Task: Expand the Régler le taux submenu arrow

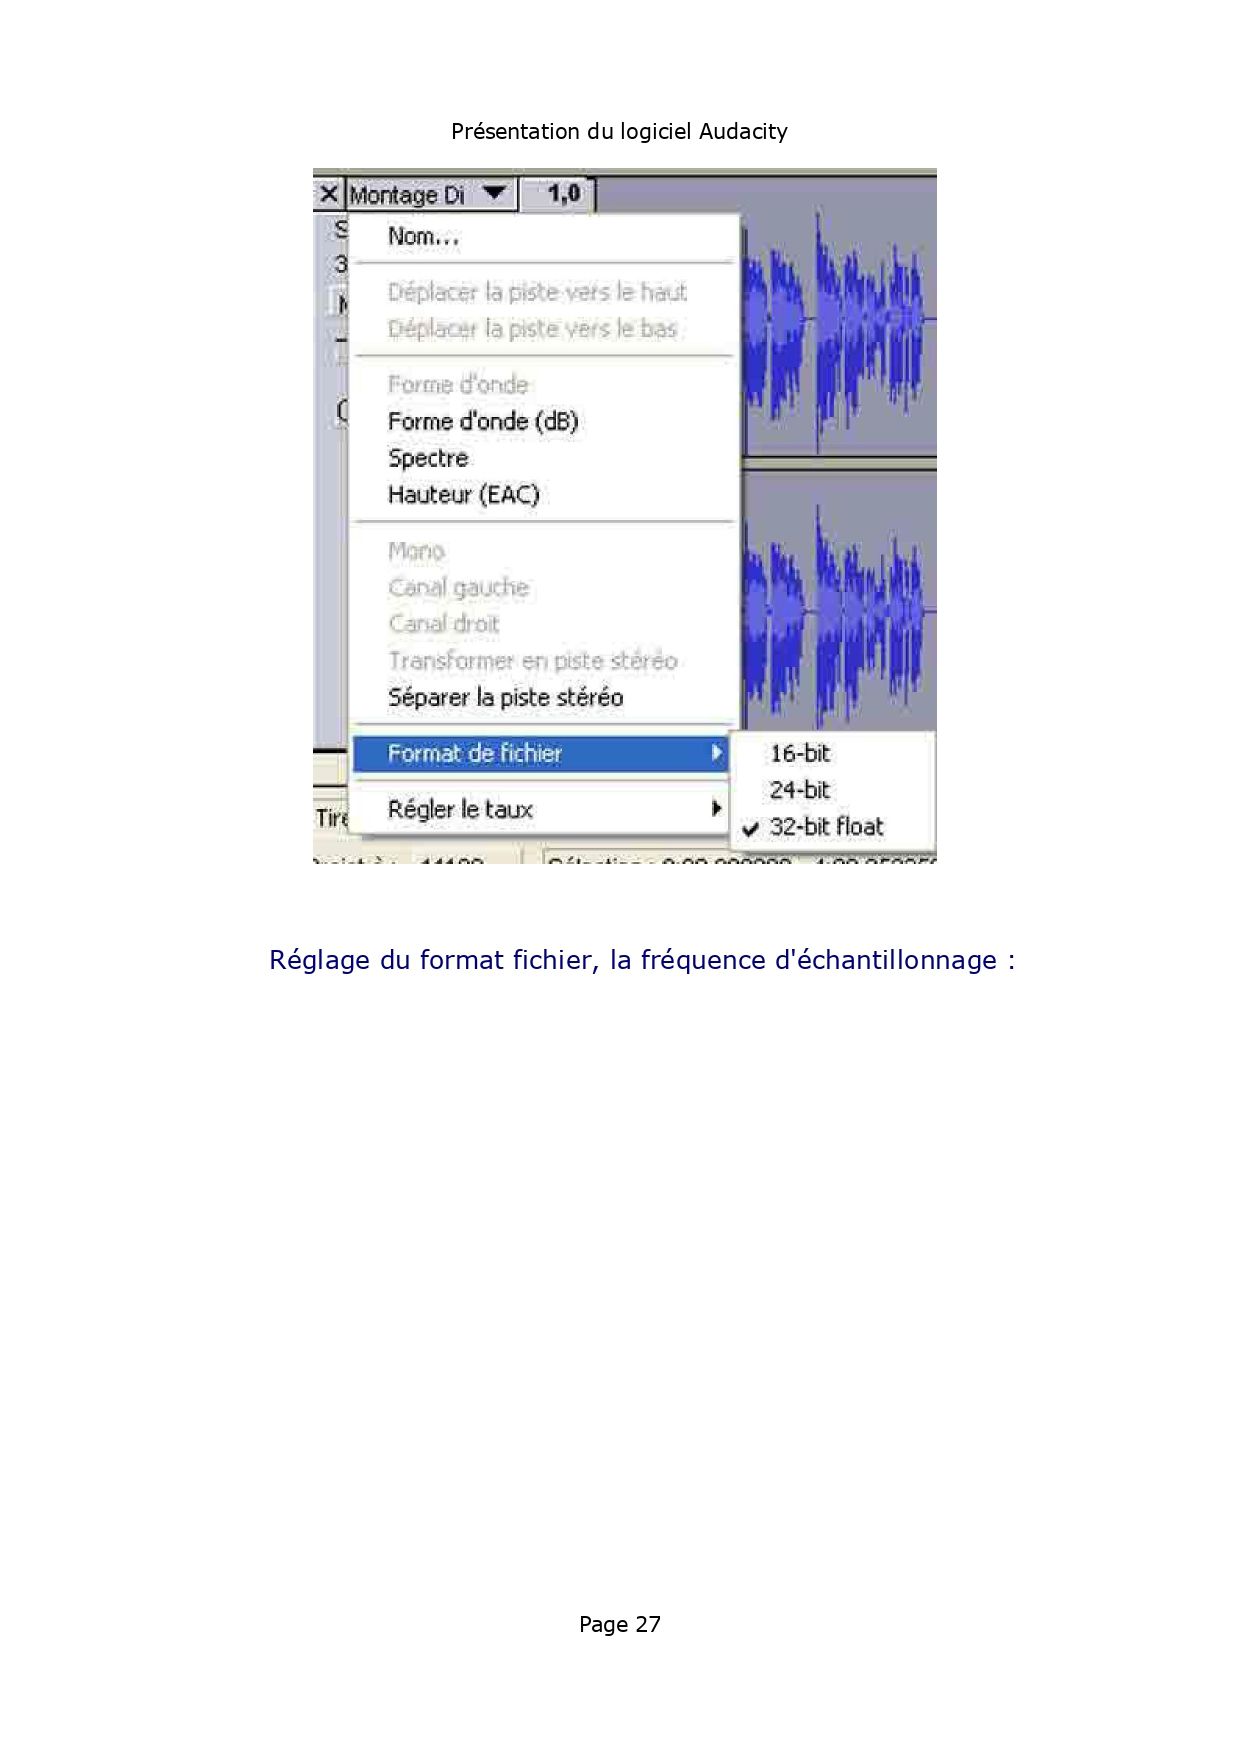Action: pyautogui.click(x=716, y=809)
